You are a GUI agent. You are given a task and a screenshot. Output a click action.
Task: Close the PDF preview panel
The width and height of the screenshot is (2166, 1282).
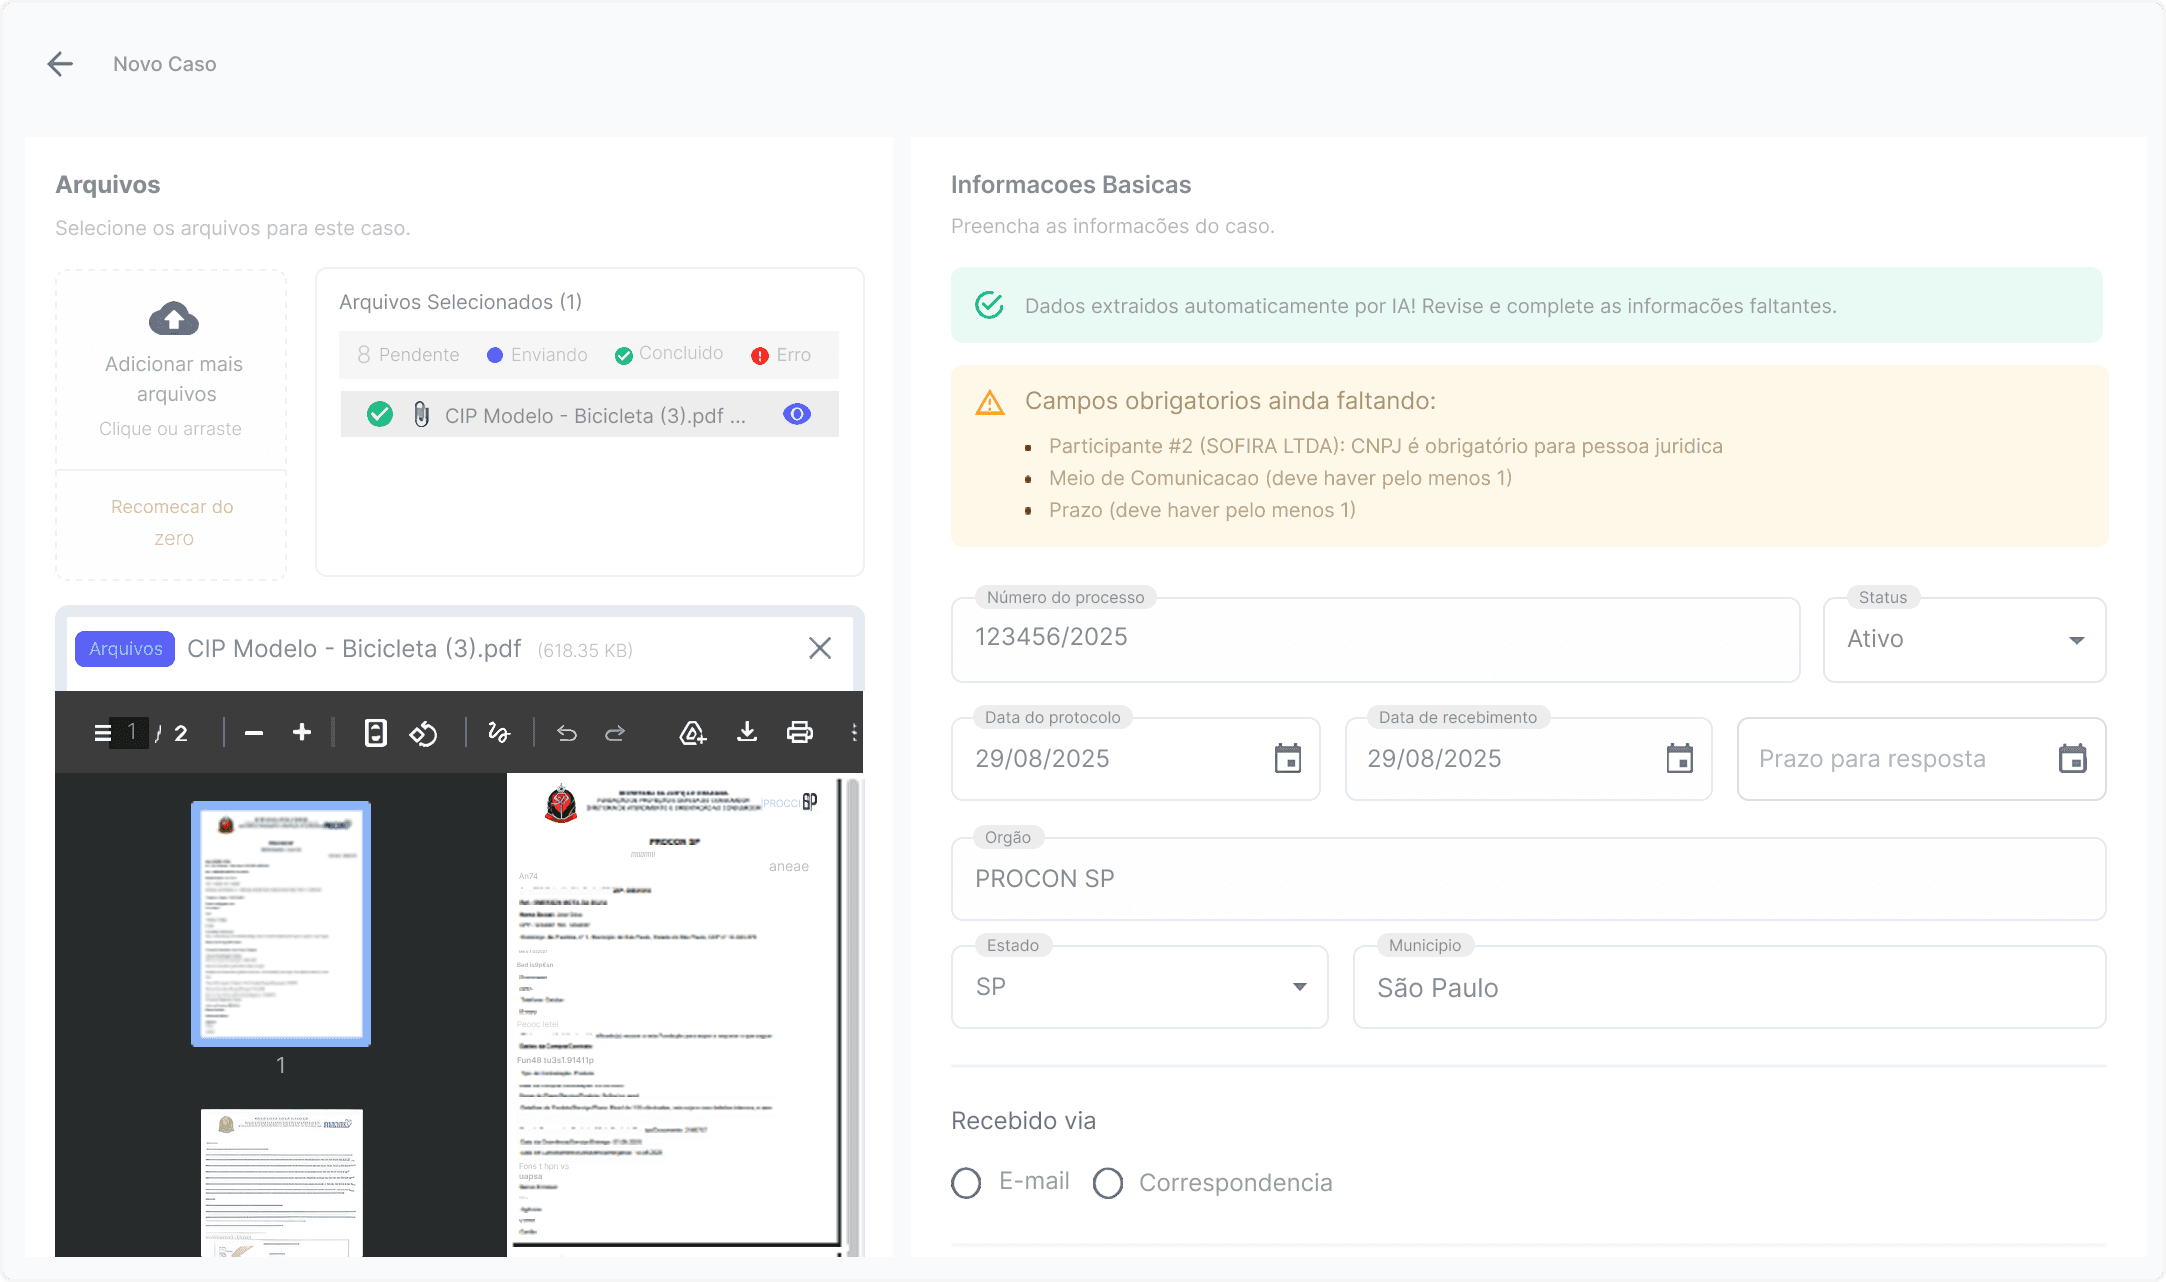(x=820, y=649)
